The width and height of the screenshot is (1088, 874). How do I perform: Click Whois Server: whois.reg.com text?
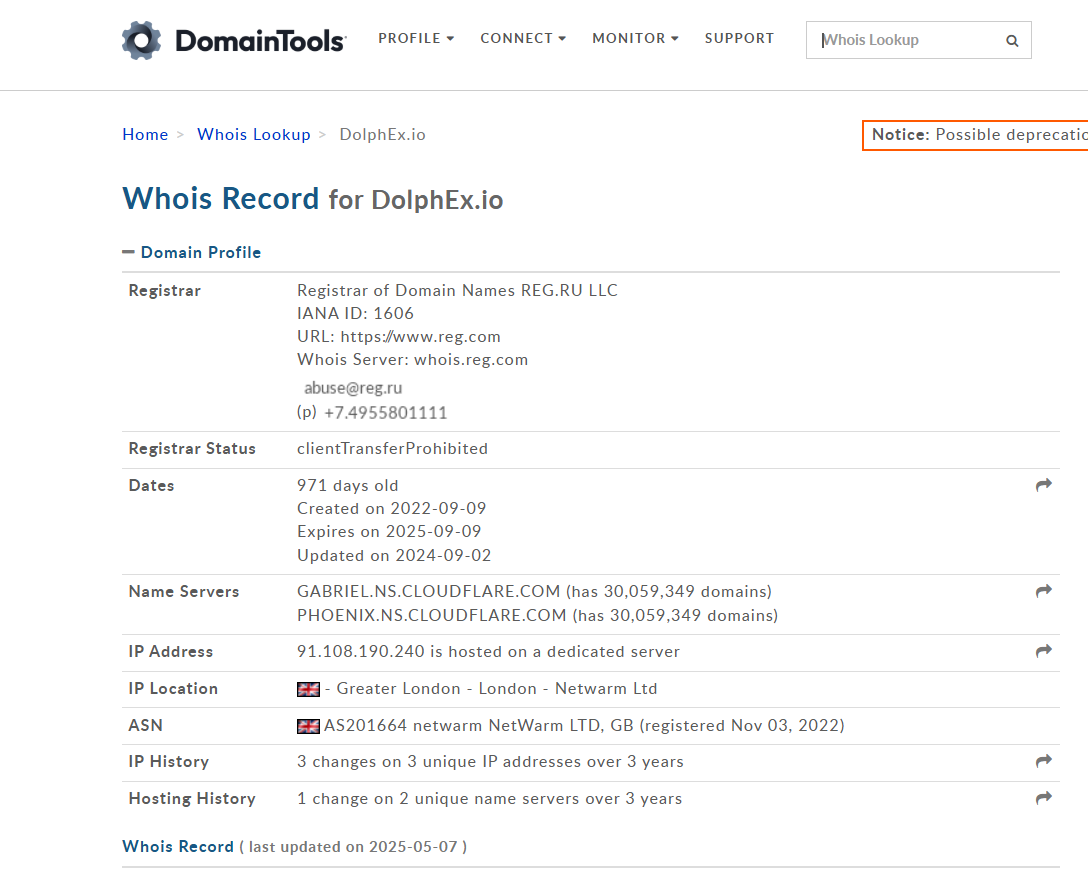[413, 359]
